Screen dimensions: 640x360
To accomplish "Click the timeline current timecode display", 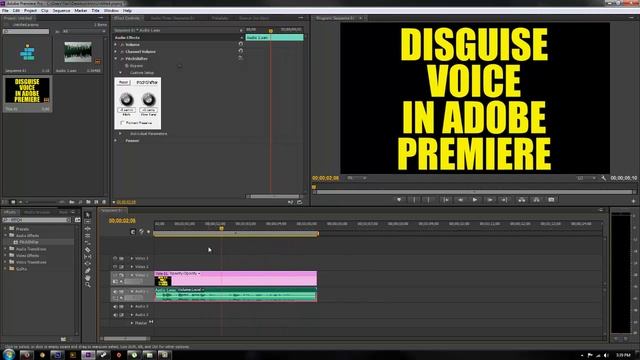I will click(x=122, y=221).
